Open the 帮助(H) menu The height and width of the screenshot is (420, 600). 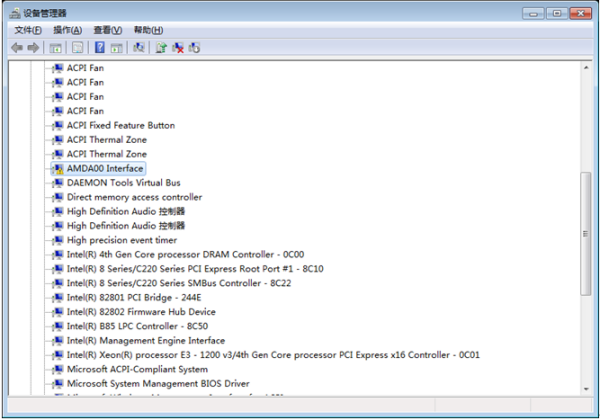[148, 30]
